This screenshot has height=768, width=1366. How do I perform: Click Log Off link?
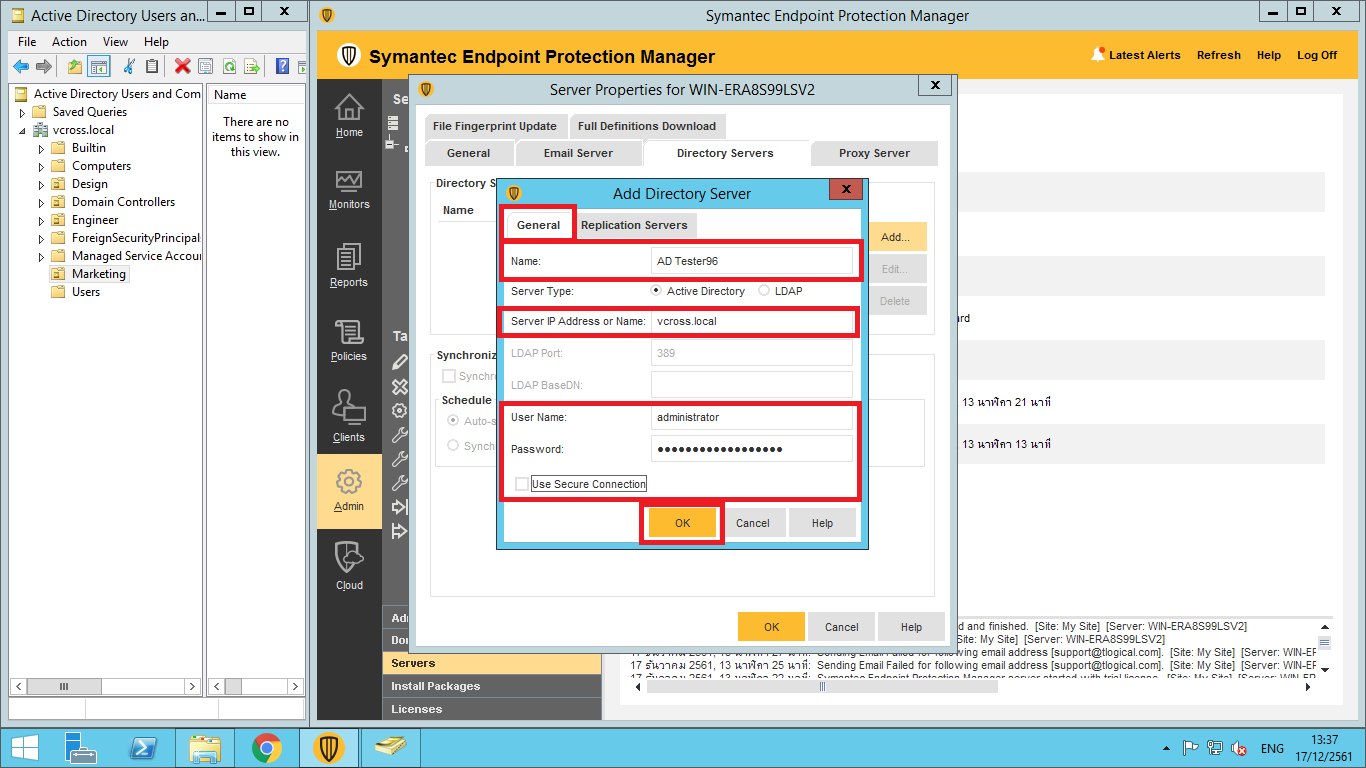pyautogui.click(x=1316, y=55)
